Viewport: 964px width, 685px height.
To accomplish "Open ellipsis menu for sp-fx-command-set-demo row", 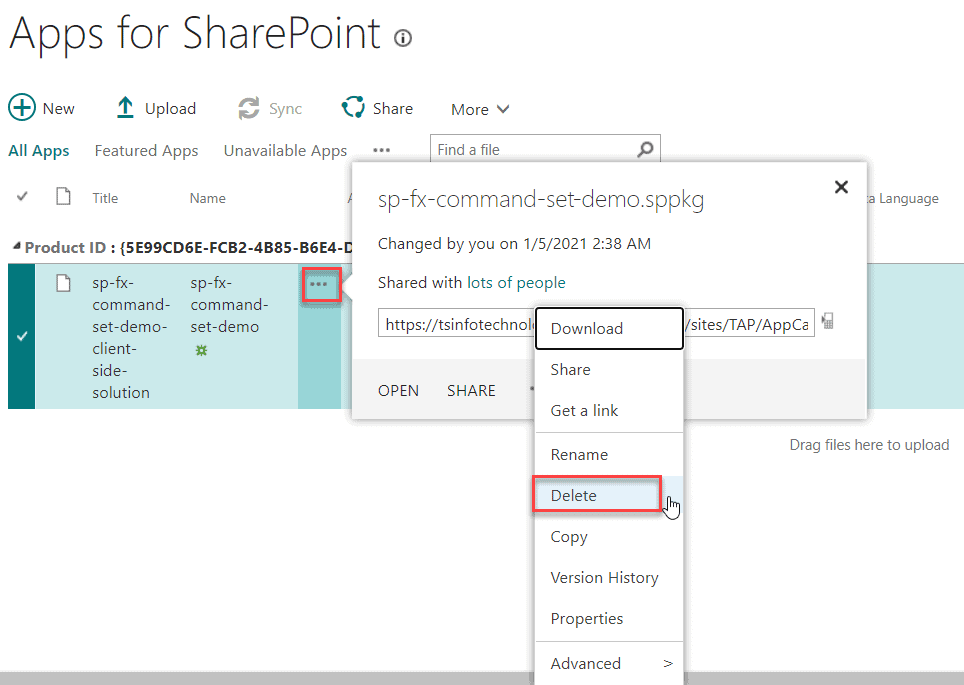I will (320, 284).
